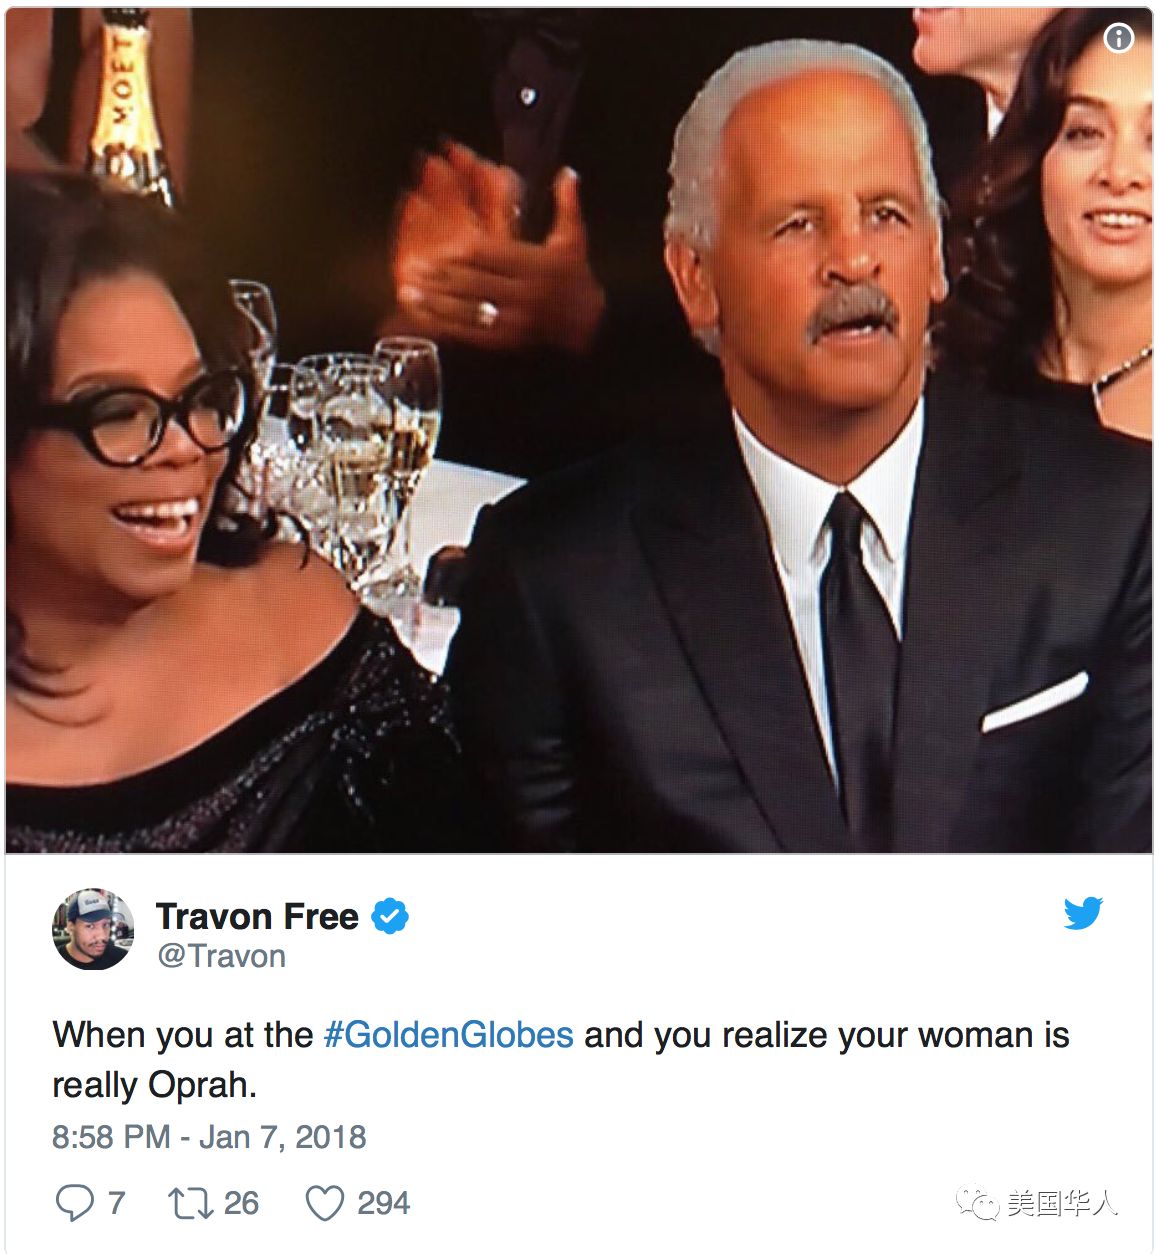Click the blue verified badge
The width and height of the screenshot is (1156, 1254).
[390, 916]
